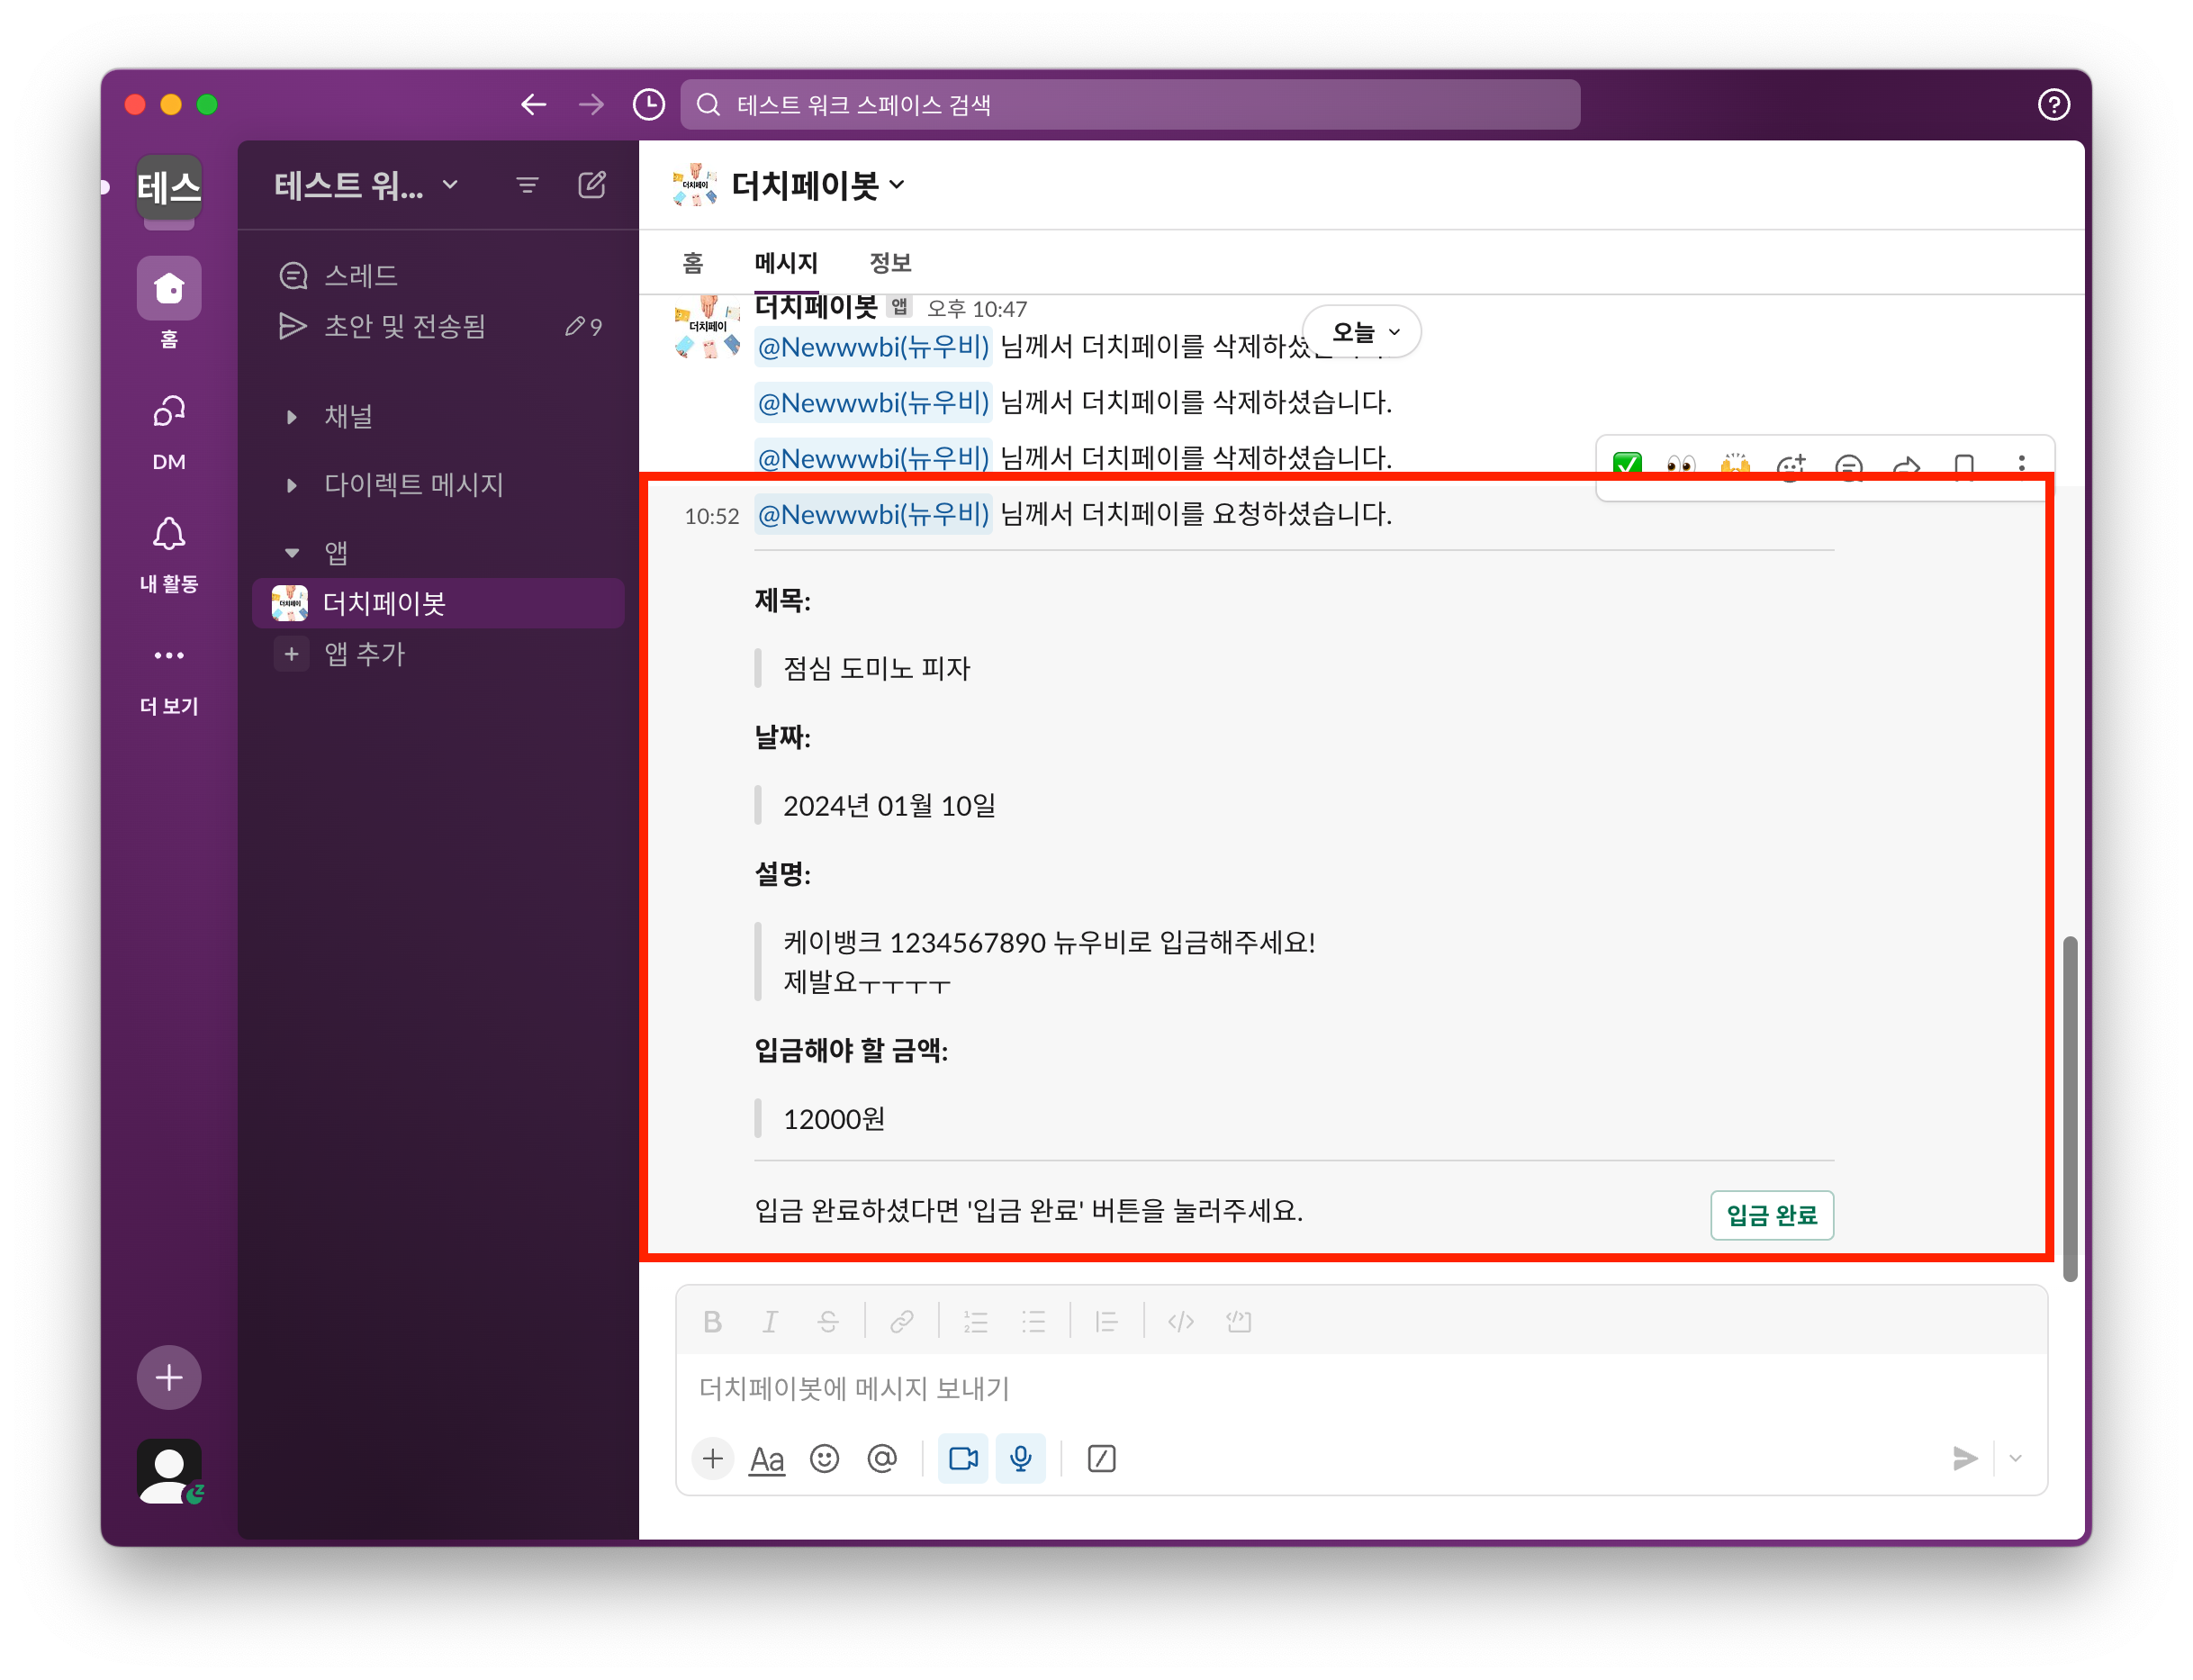The width and height of the screenshot is (2193, 1680).
Task: Select the 테스 workspace tile
Action: tap(169, 187)
